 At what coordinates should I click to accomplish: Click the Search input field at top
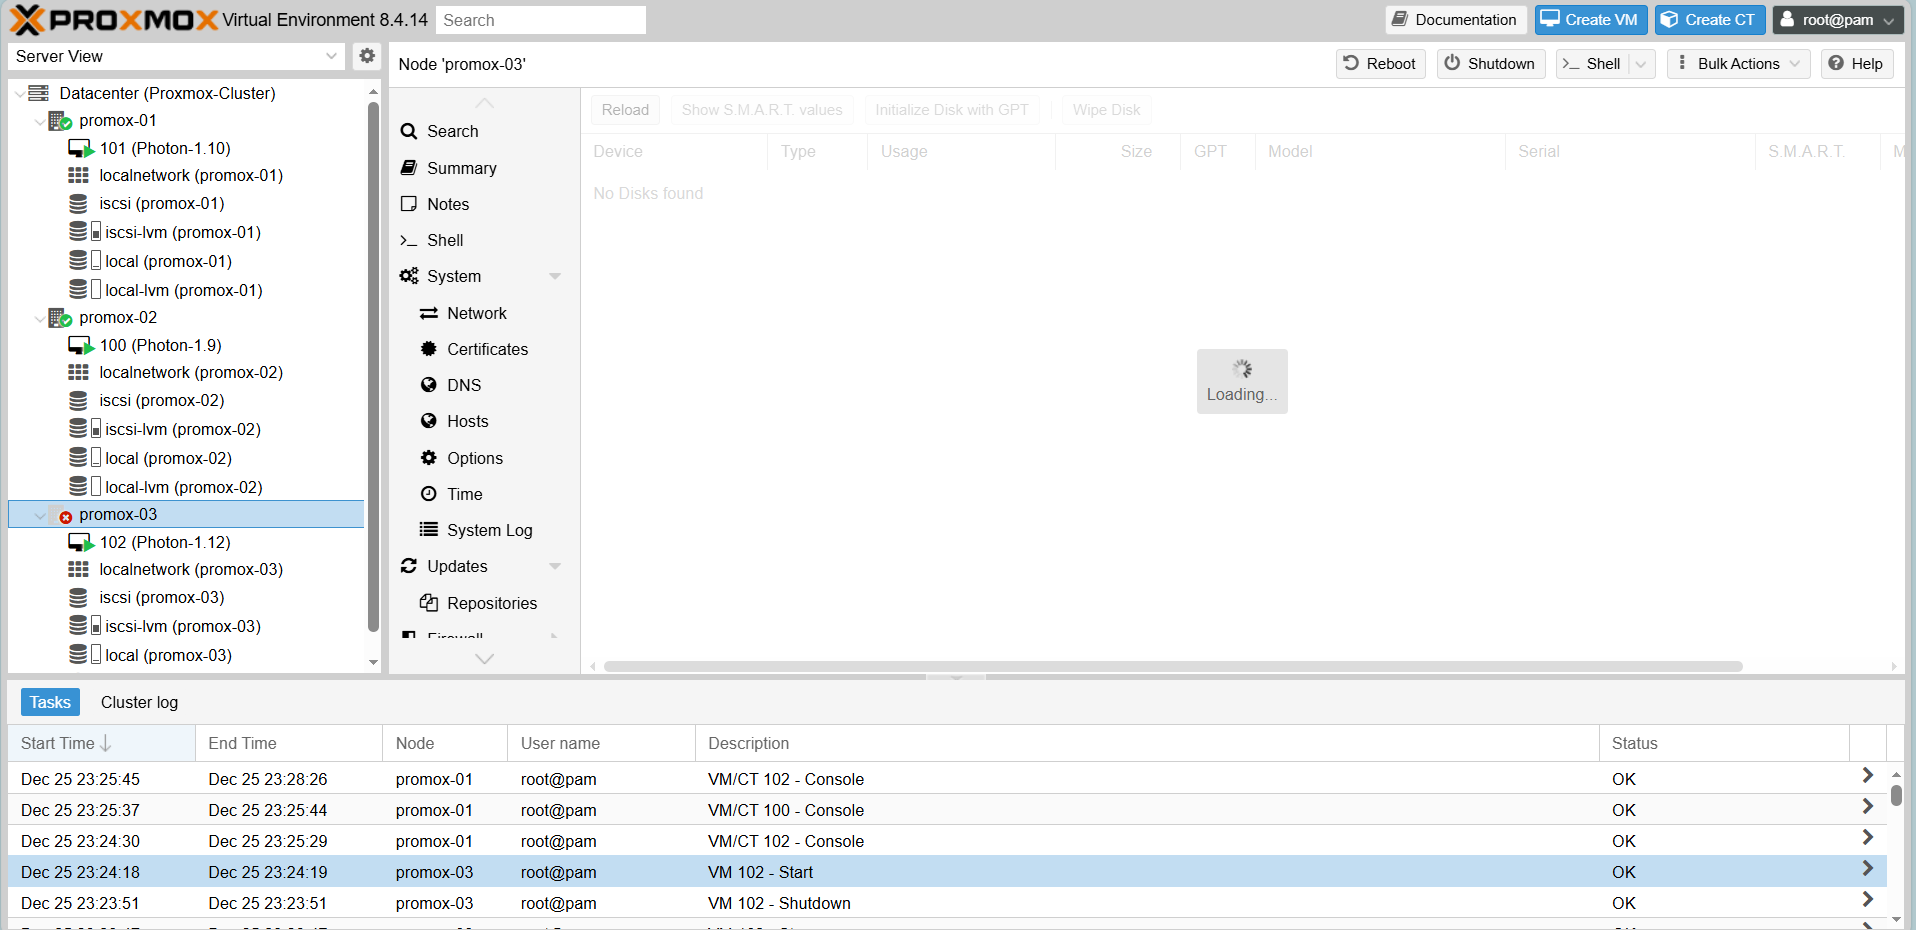(x=541, y=19)
